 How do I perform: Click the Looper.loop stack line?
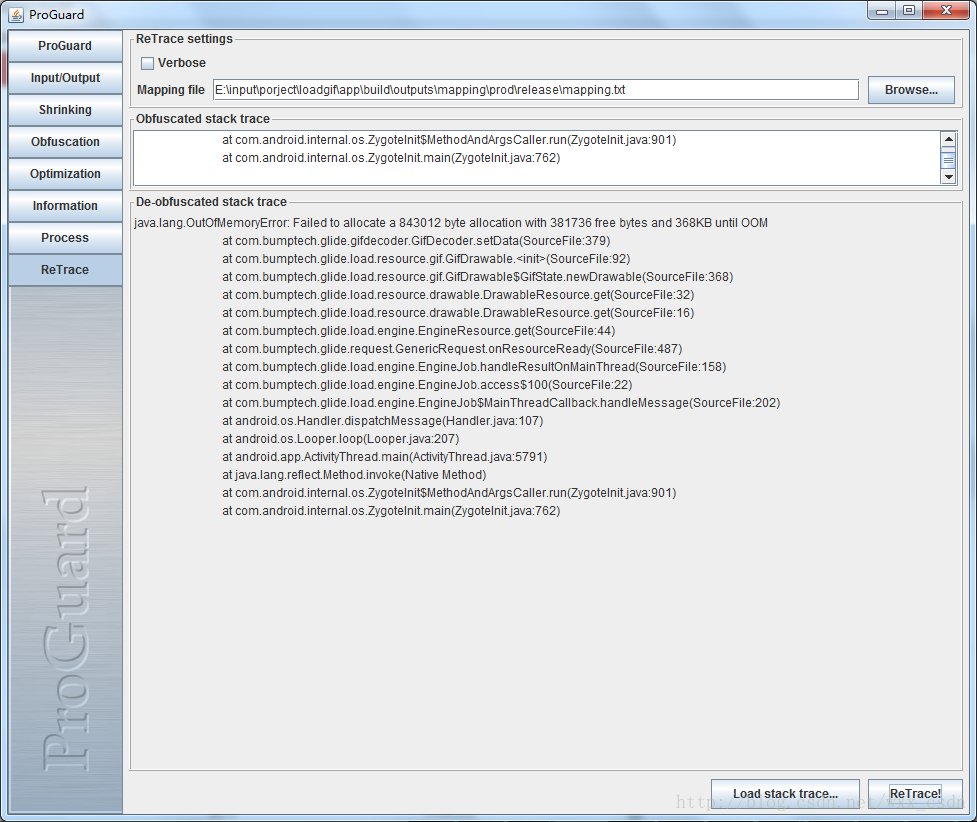coord(341,440)
